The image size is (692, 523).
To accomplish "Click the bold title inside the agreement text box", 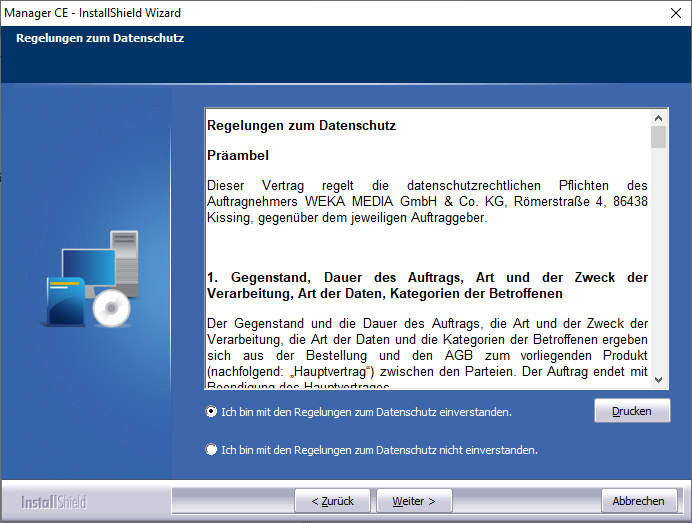I will (301, 126).
